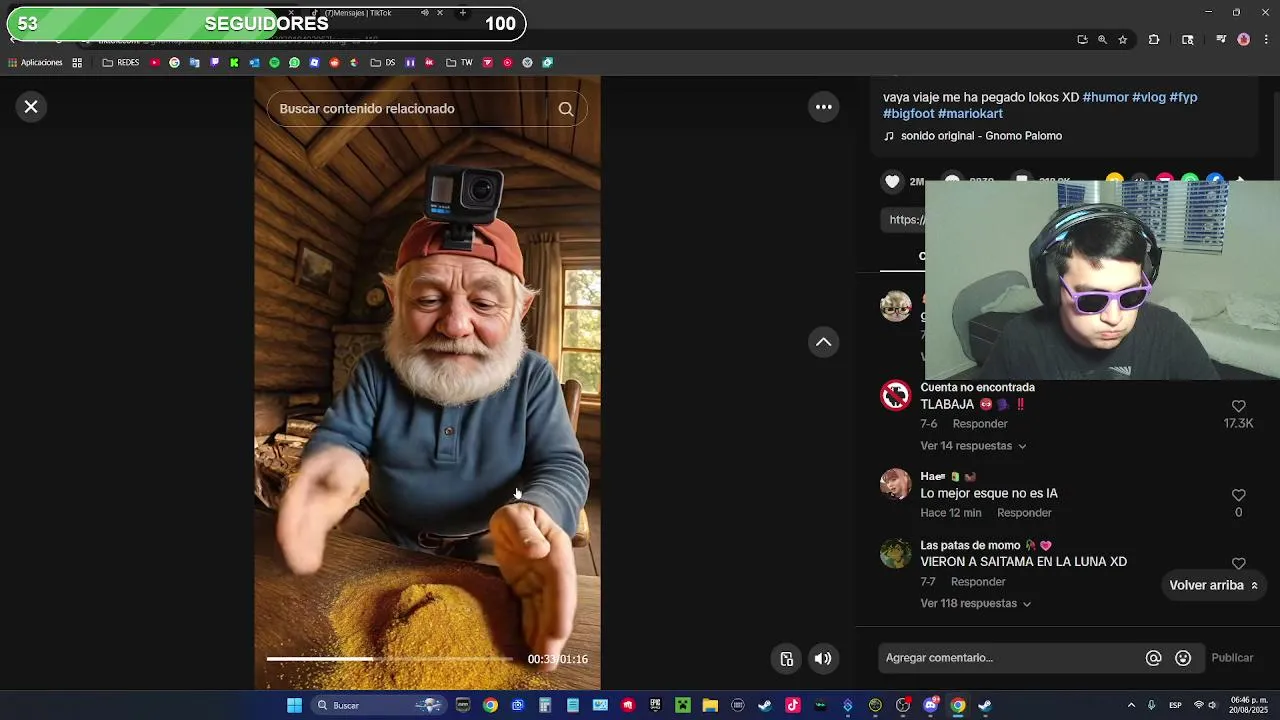Click the ESP language indicator in the taskbar
Image resolution: width=1280 pixels, height=720 pixels.
pos(1176,706)
